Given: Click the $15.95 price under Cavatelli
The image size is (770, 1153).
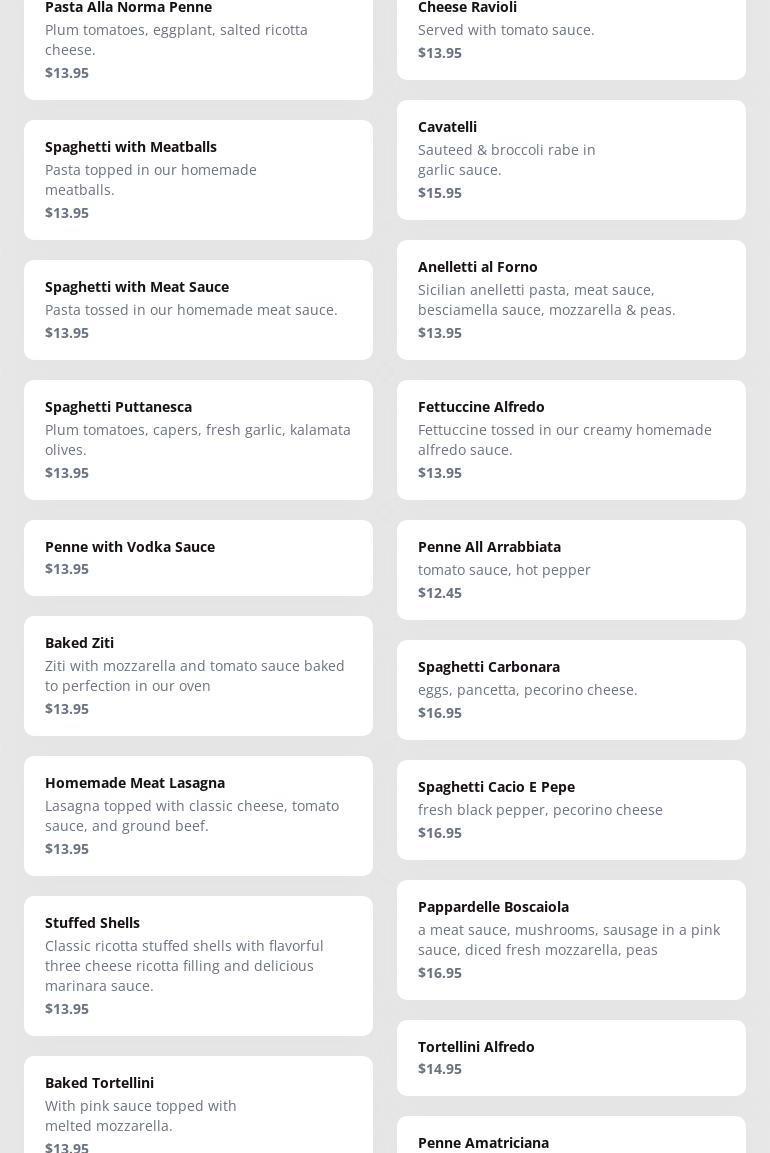Looking at the screenshot, I should point(440,193).
